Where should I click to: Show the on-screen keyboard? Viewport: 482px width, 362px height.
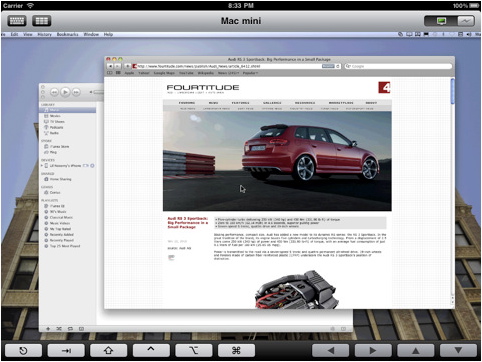(17, 21)
